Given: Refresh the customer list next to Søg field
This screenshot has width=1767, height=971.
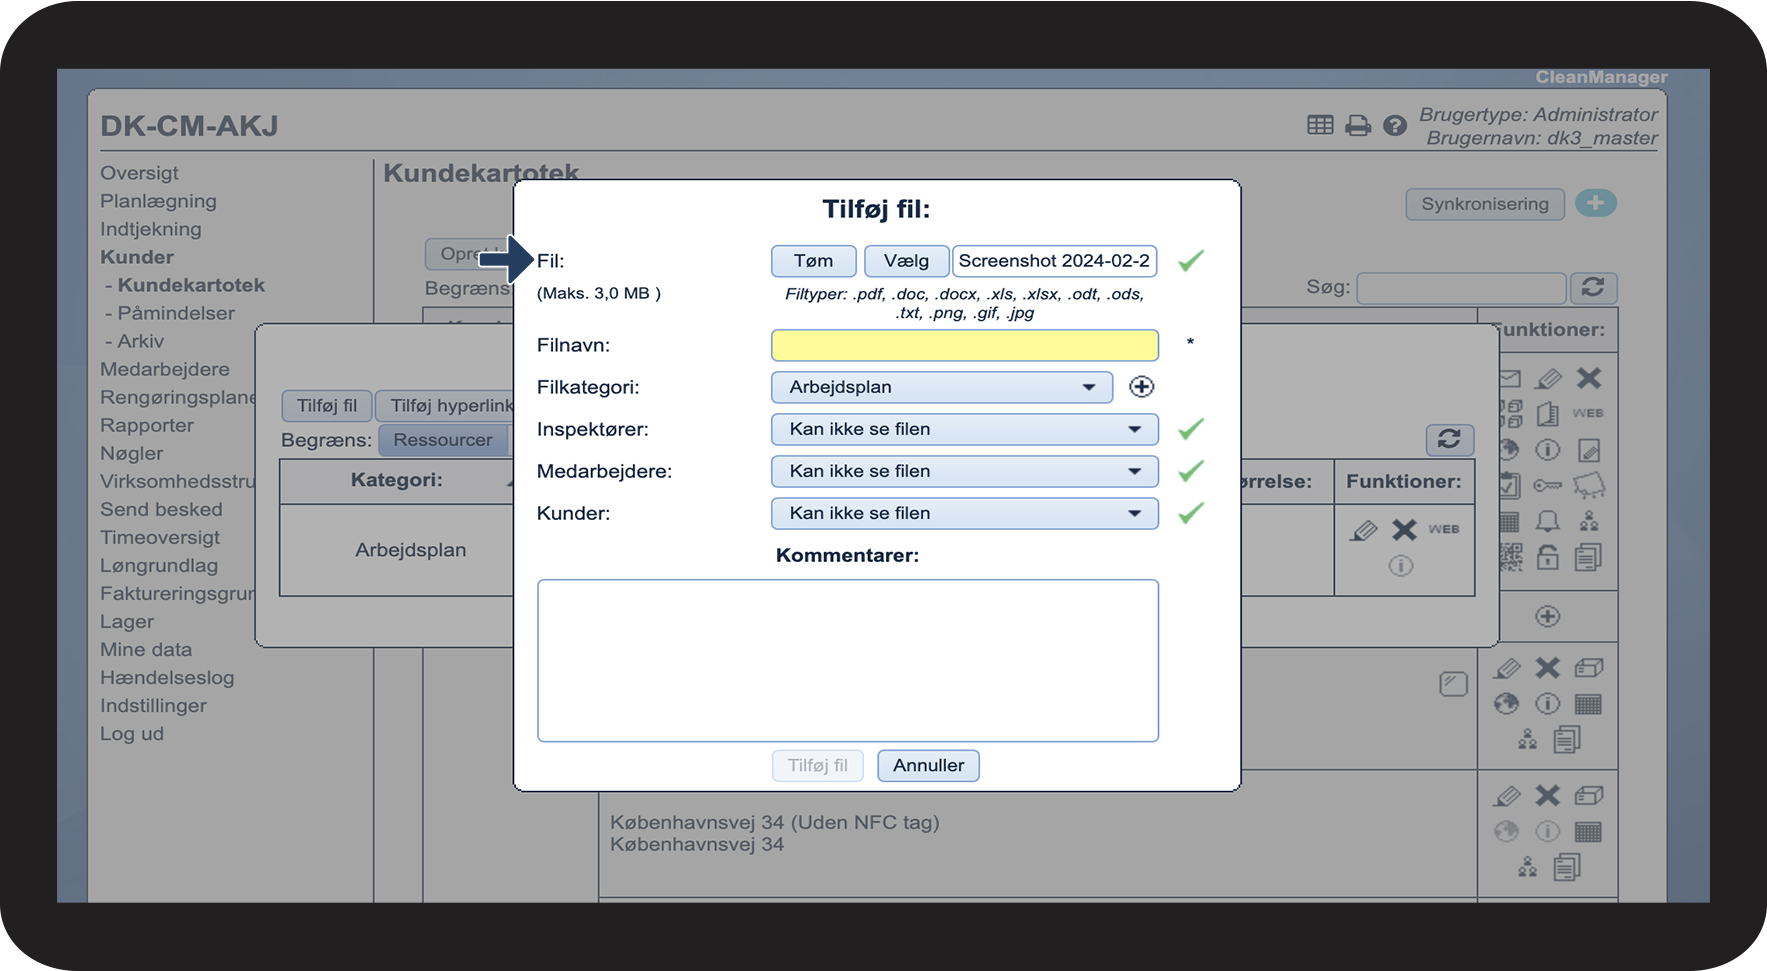Looking at the screenshot, I should click(x=1593, y=288).
